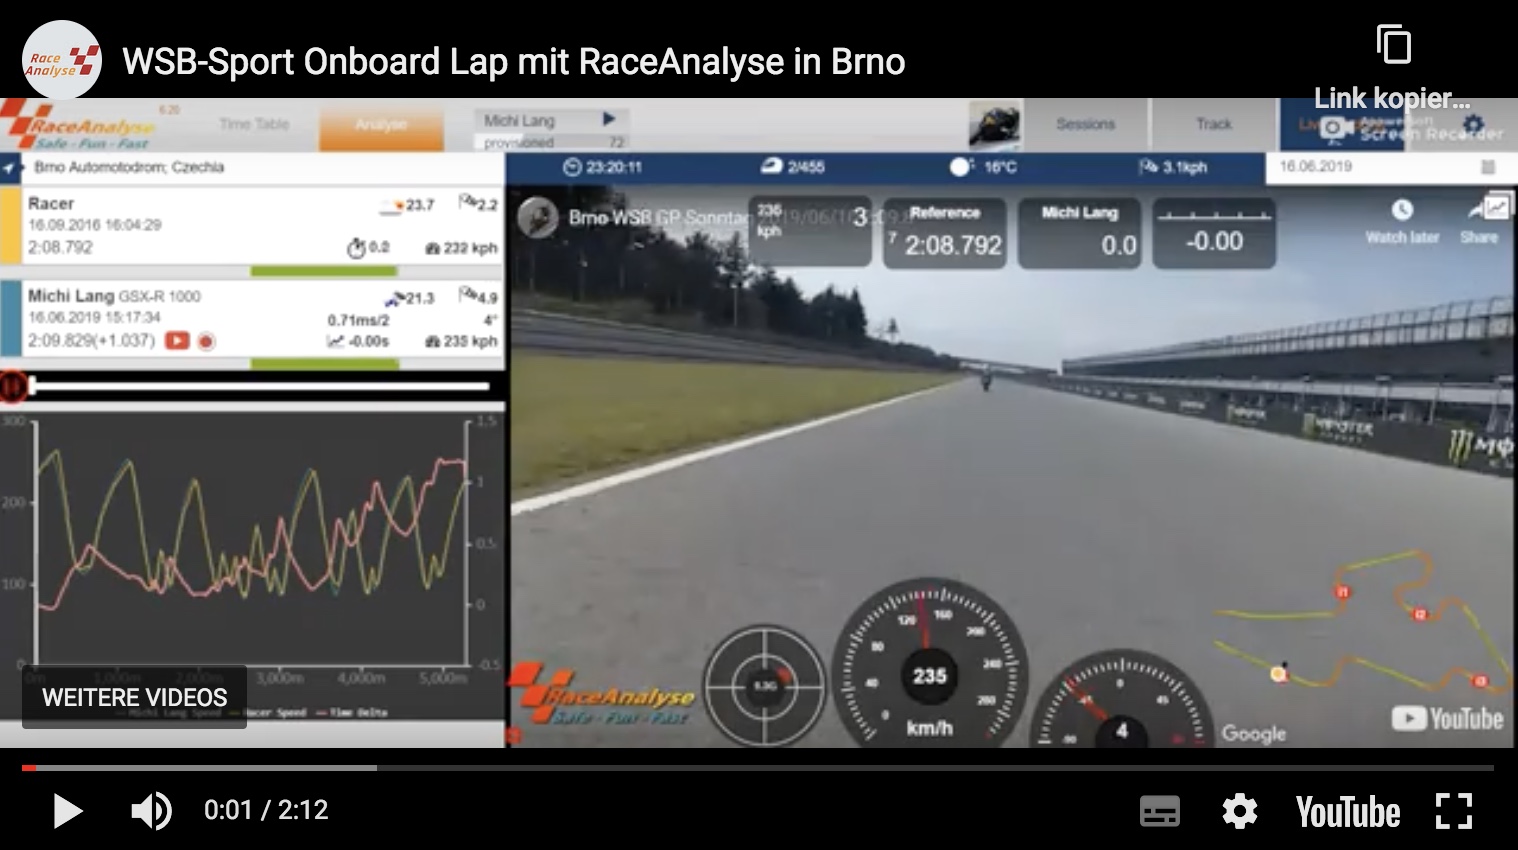Click the 23:20:11 clock status
The width and height of the screenshot is (1518, 850).
tap(603, 167)
